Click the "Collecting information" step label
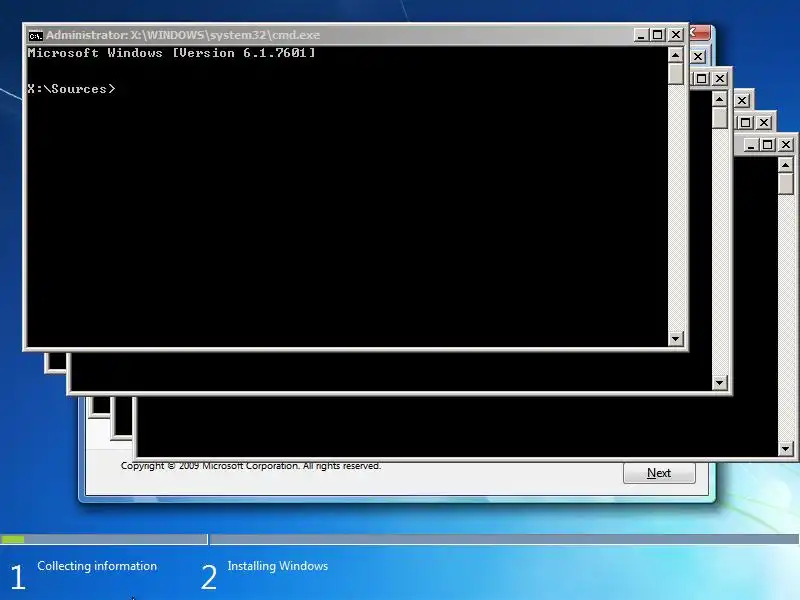The width and height of the screenshot is (800, 600). coord(97,566)
